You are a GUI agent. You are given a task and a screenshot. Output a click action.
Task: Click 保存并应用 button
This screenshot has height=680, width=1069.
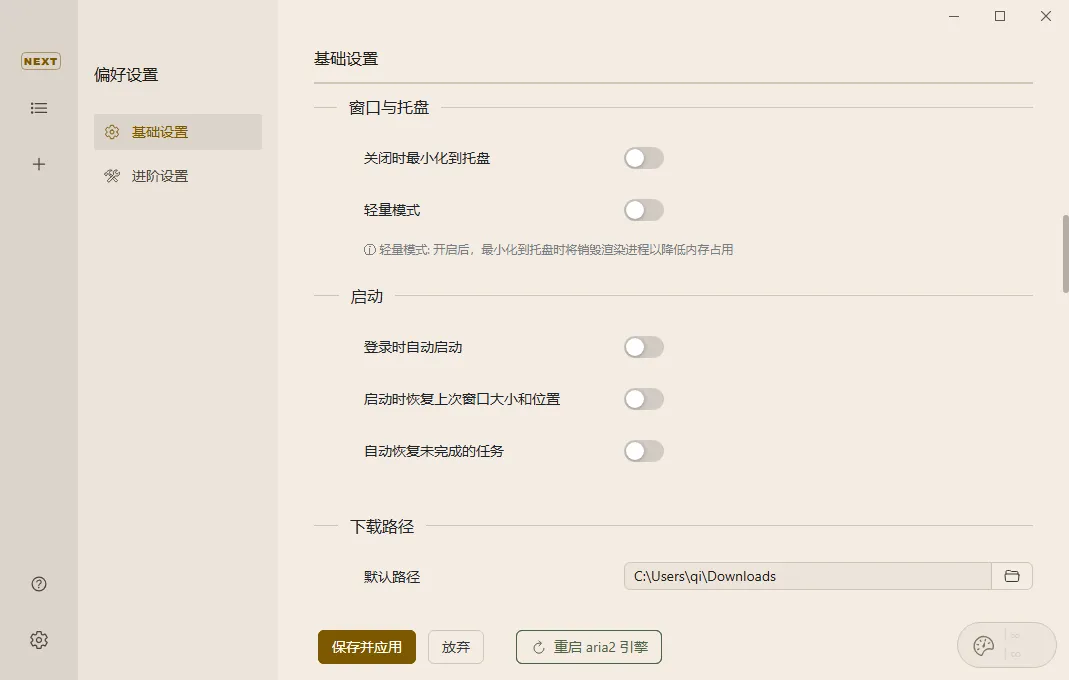[x=367, y=647]
